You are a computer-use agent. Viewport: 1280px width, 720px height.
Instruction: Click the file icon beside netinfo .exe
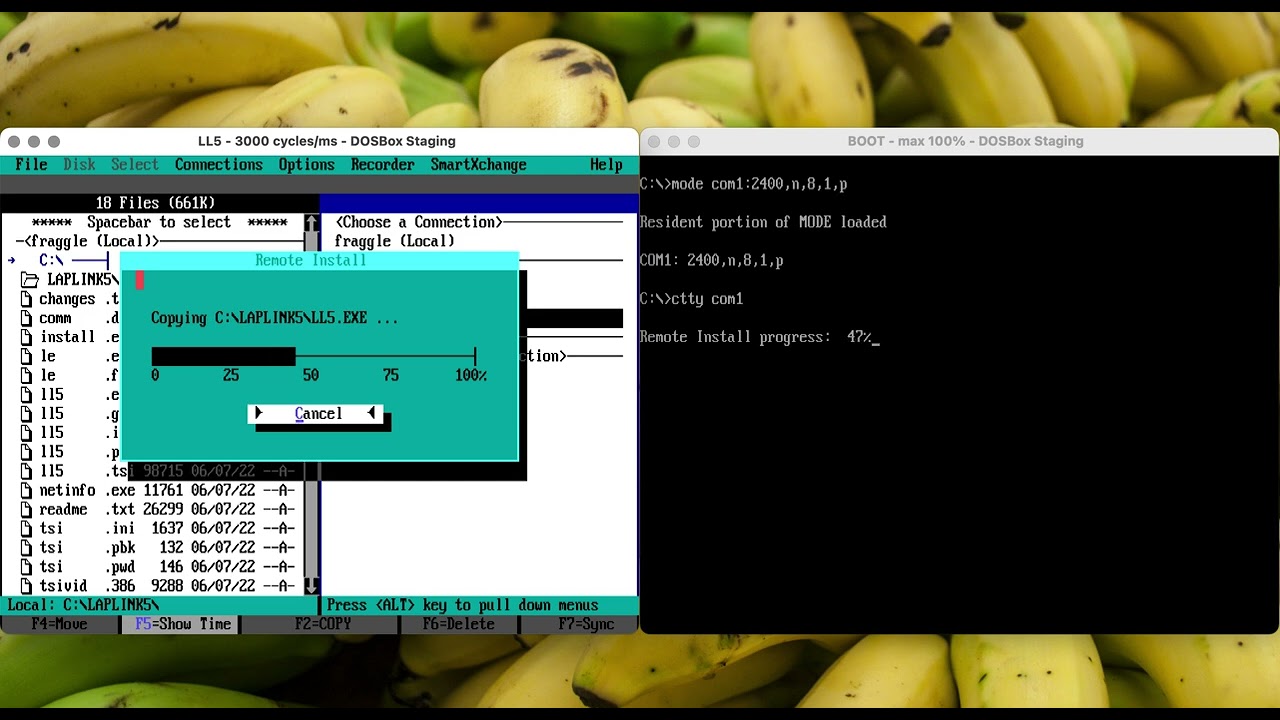pyautogui.click(x=26, y=491)
